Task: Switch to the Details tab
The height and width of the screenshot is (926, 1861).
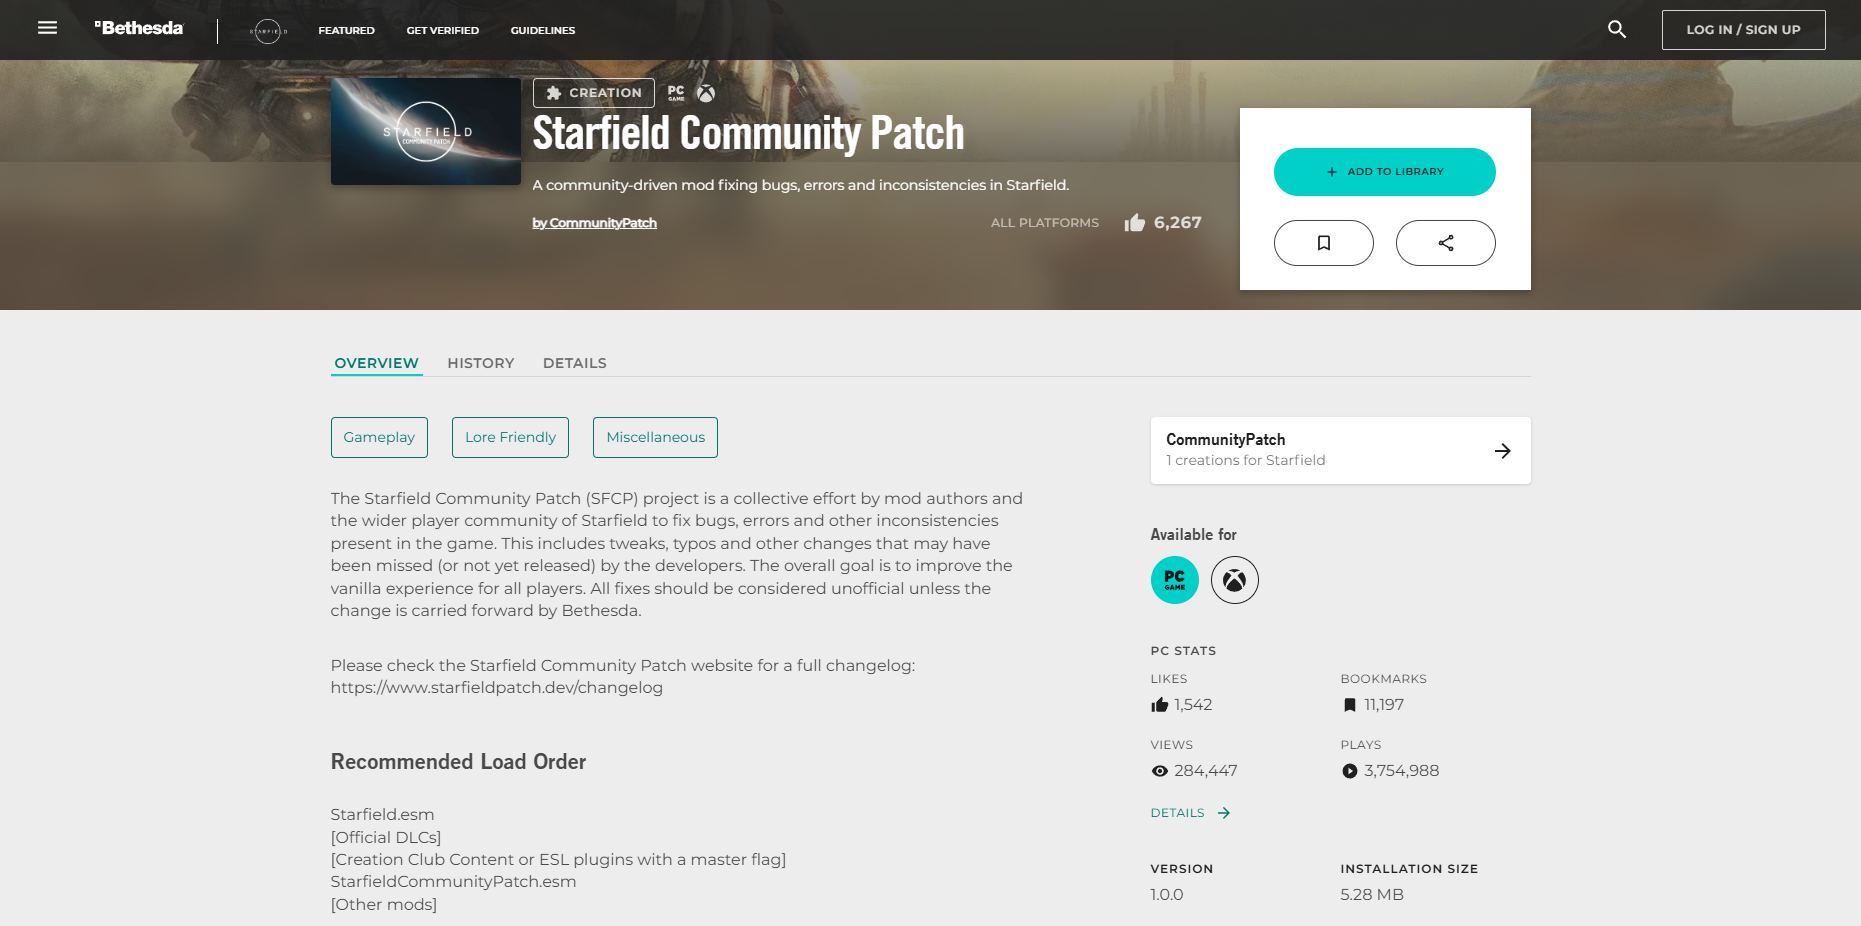Action: pos(575,363)
